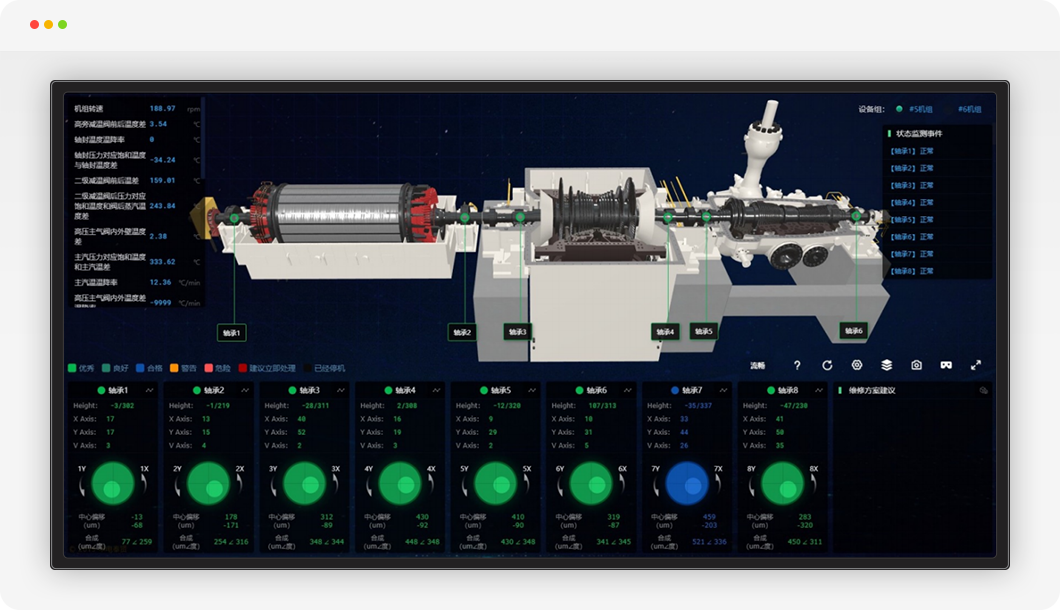Viewport: 1060px width, 610px height.
Task: Click the 良好 teal legend swatch
Action: (106, 368)
